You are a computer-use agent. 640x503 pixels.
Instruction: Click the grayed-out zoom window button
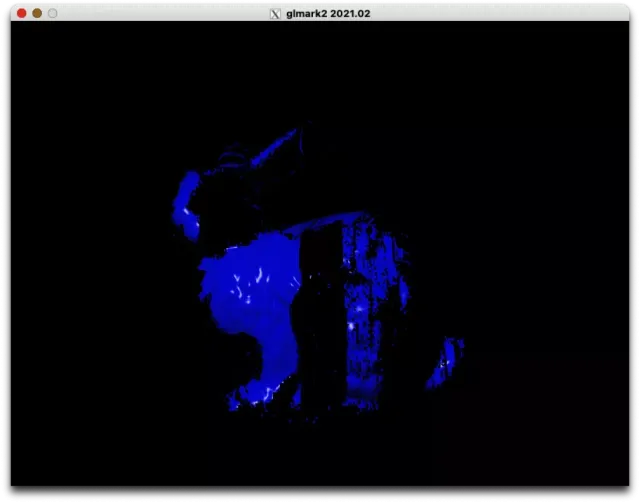[x=53, y=13]
